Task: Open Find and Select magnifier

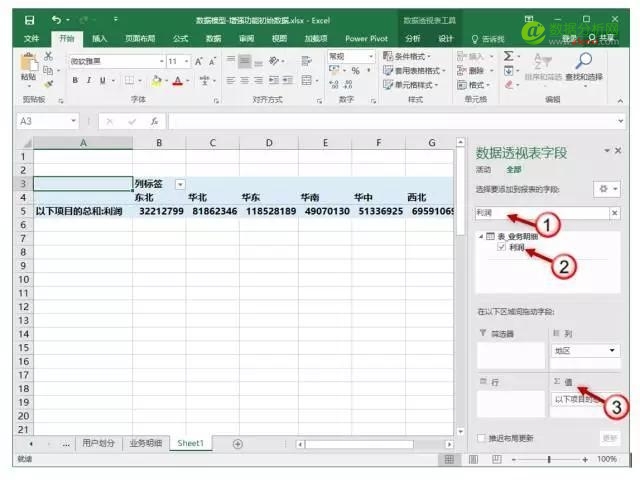Action: click(584, 61)
